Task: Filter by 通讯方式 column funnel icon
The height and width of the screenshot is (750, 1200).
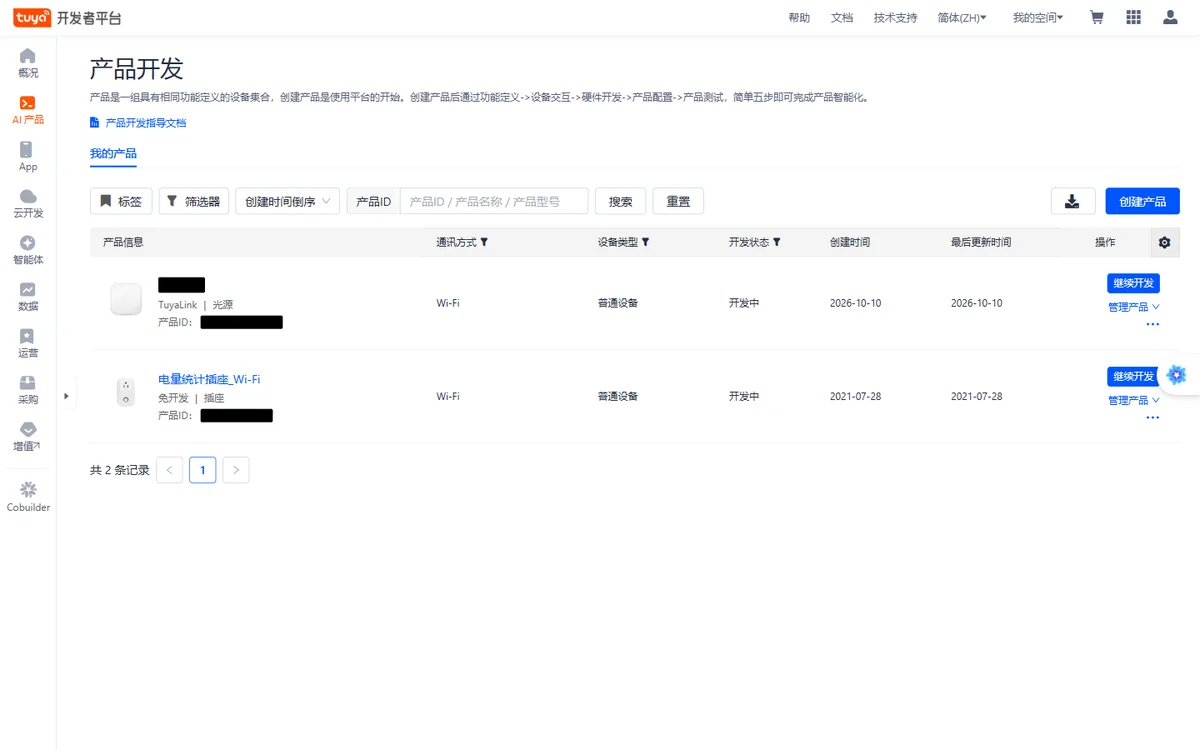Action: tap(485, 242)
